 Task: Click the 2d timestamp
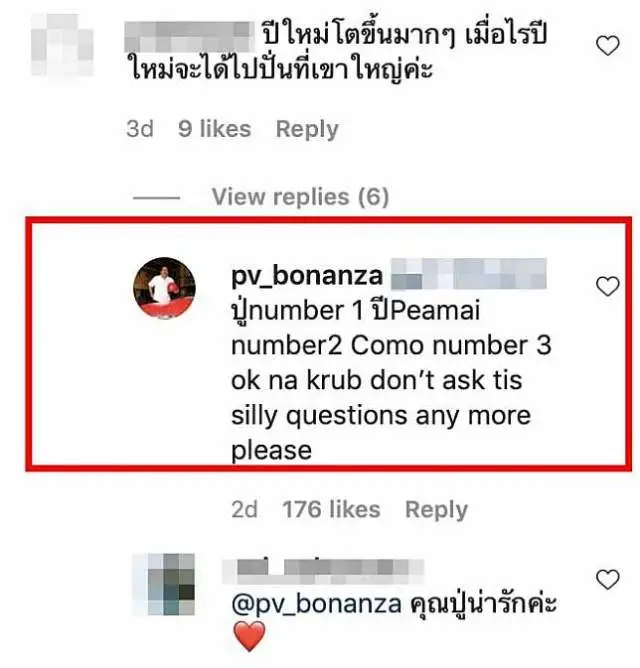coord(245,510)
